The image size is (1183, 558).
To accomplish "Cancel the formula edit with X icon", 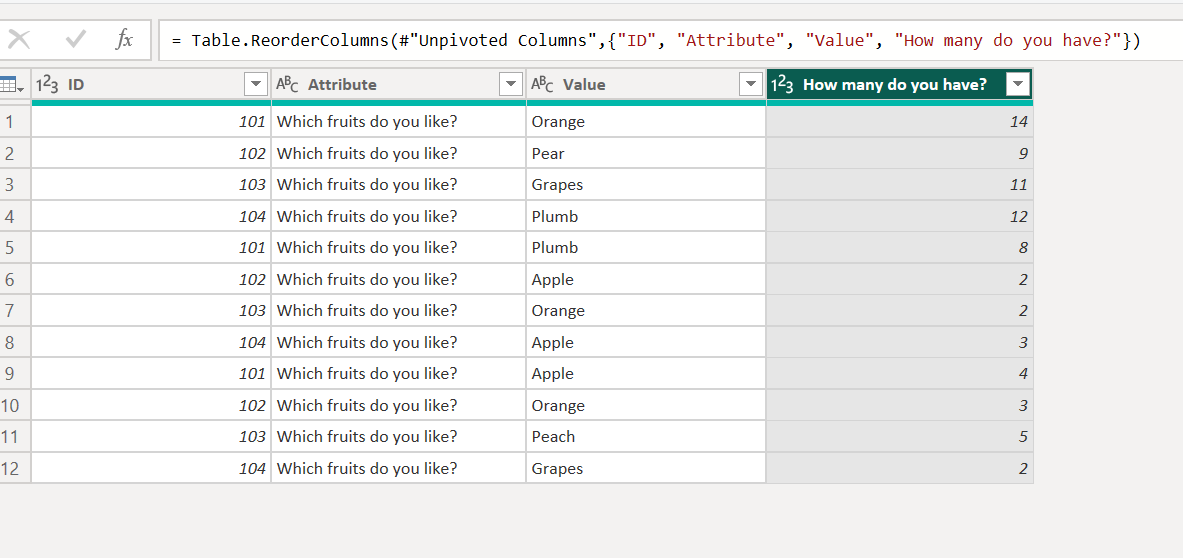I will [18, 40].
